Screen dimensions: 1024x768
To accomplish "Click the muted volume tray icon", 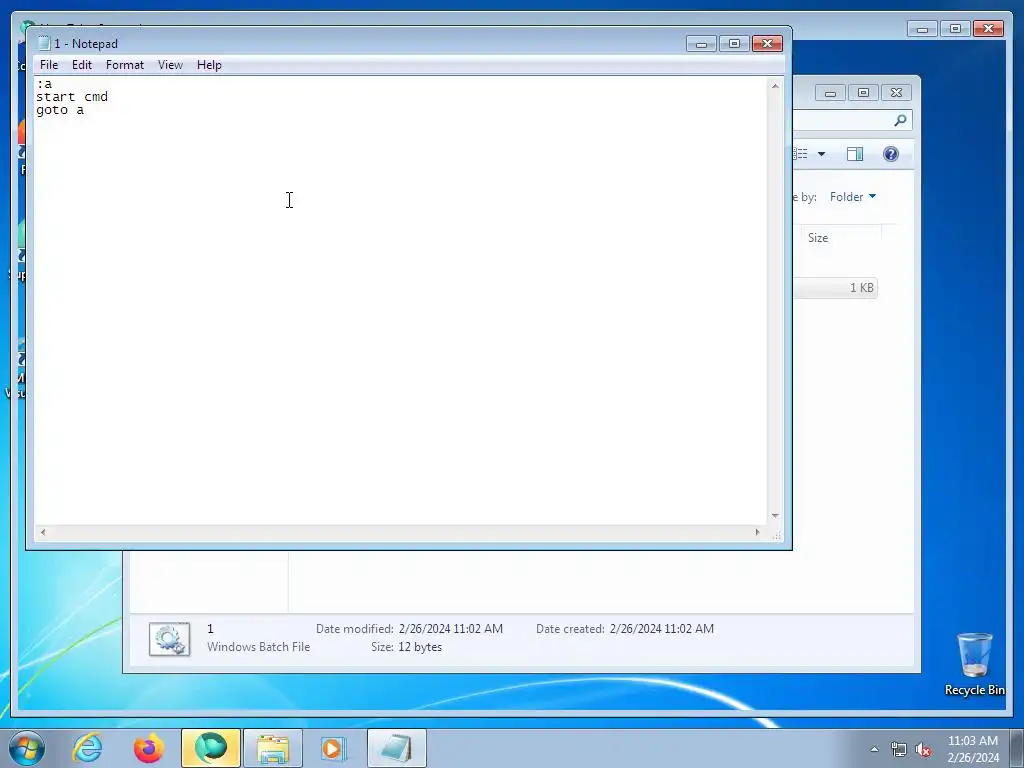I will 923,749.
